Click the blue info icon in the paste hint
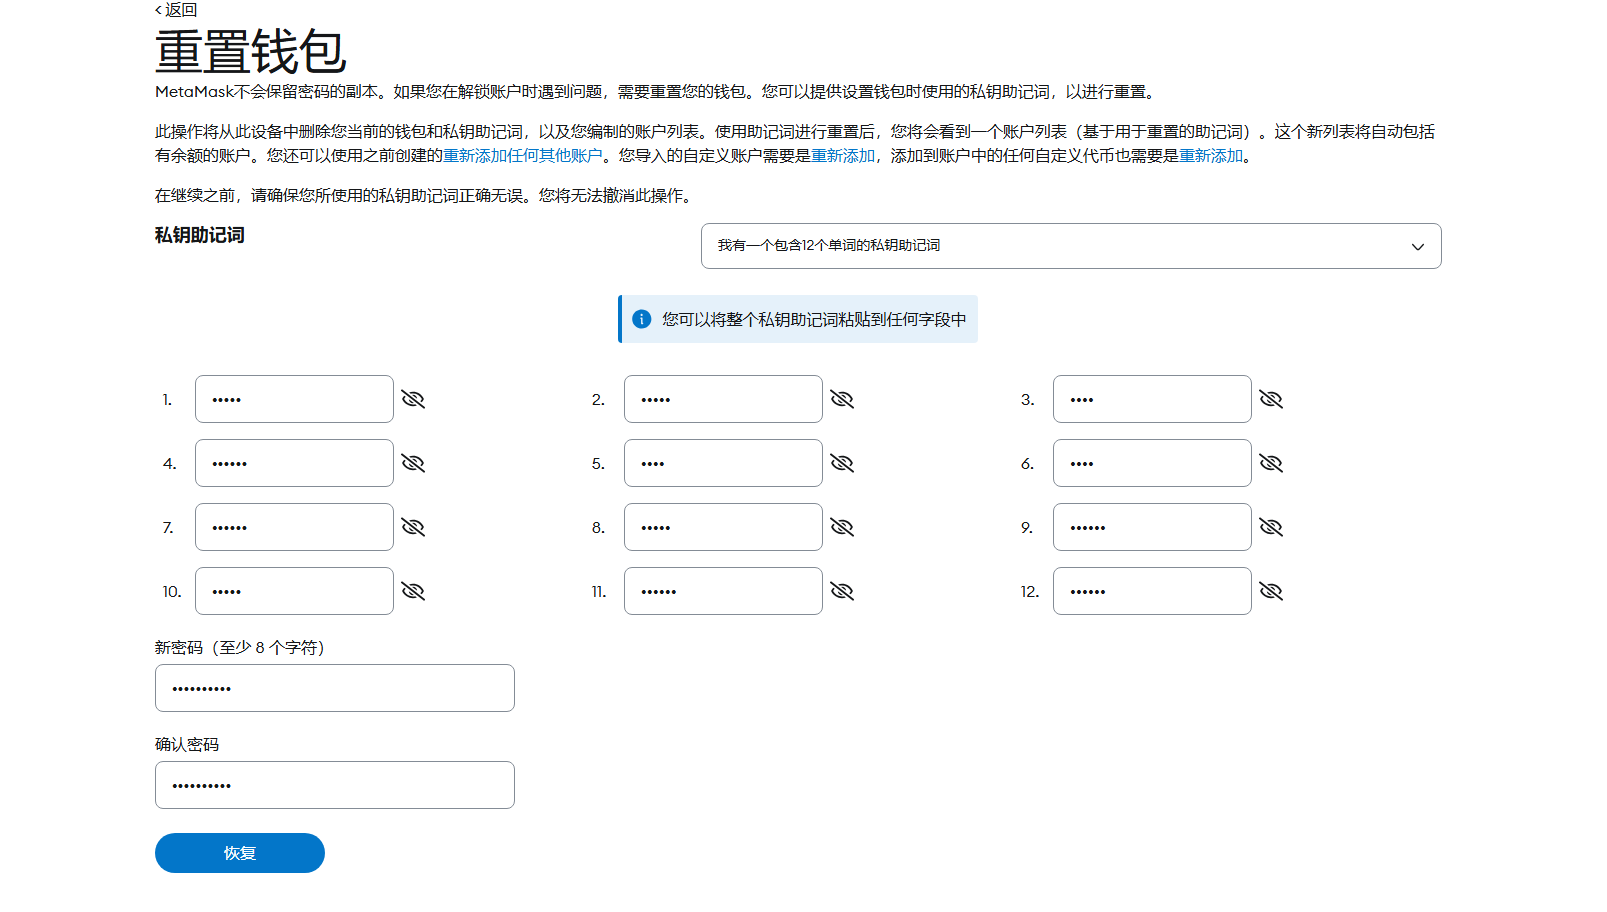Image resolution: width=1607 pixels, height=912 pixels. (x=642, y=319)
